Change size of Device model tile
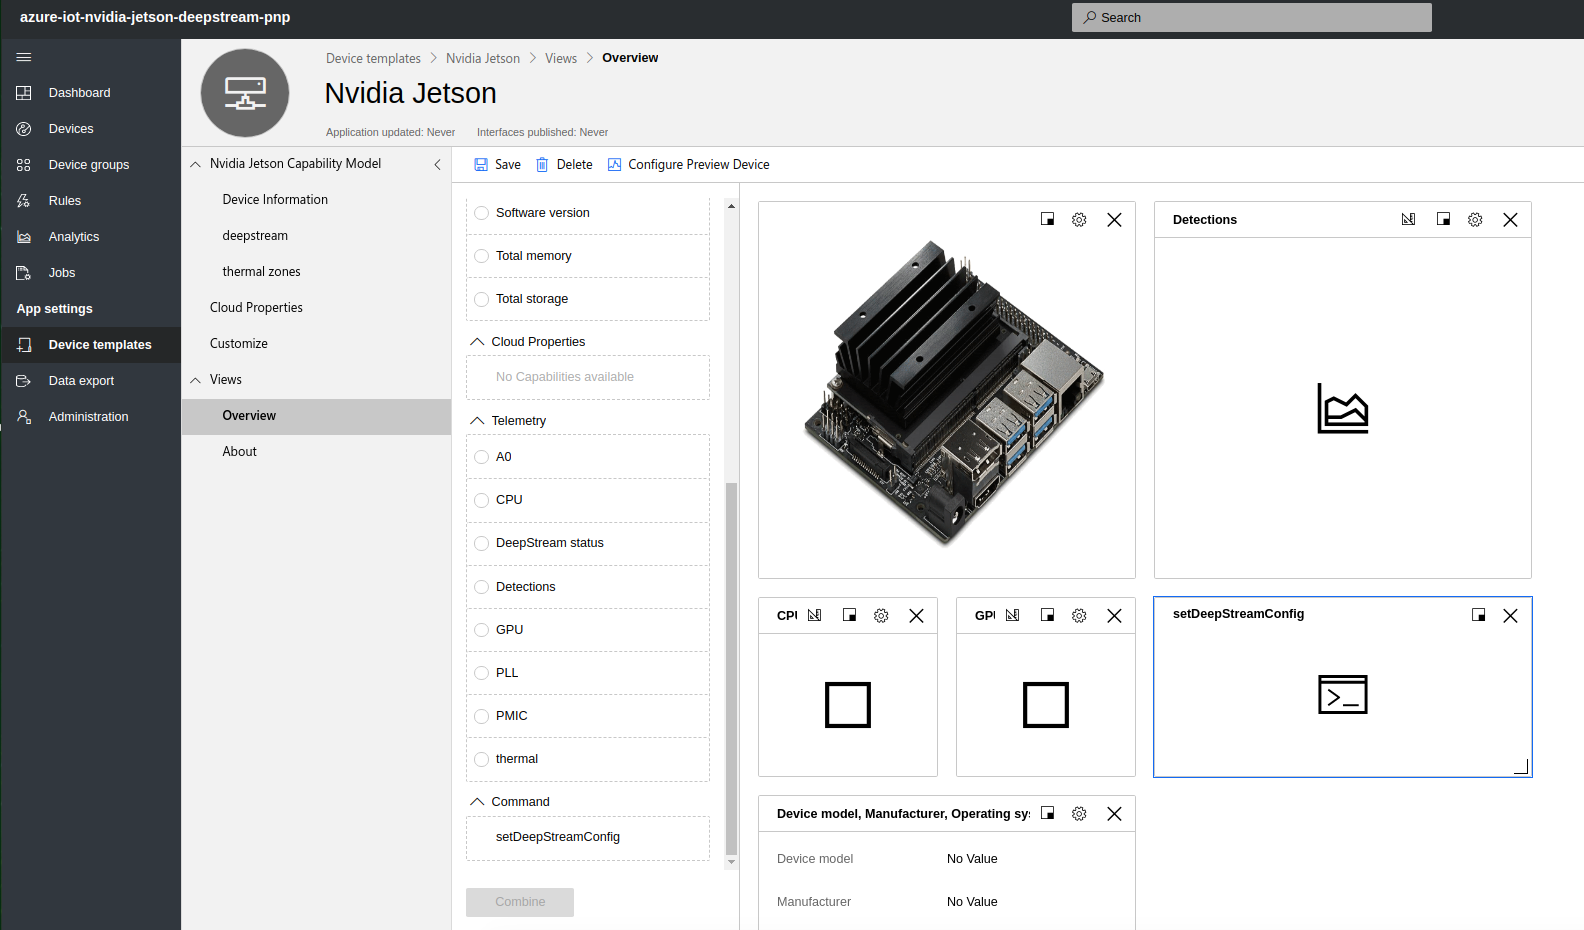 pos(1047,813)
